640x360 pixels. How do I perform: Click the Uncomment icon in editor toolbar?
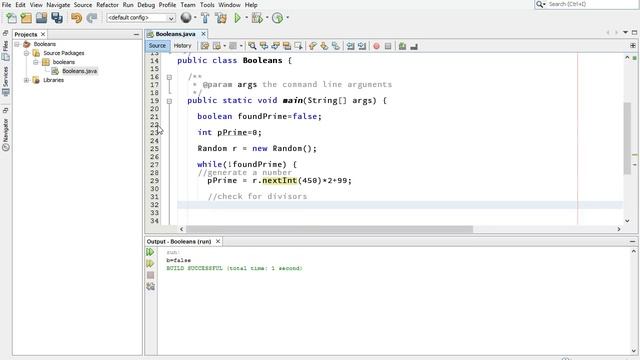point(414,46)
